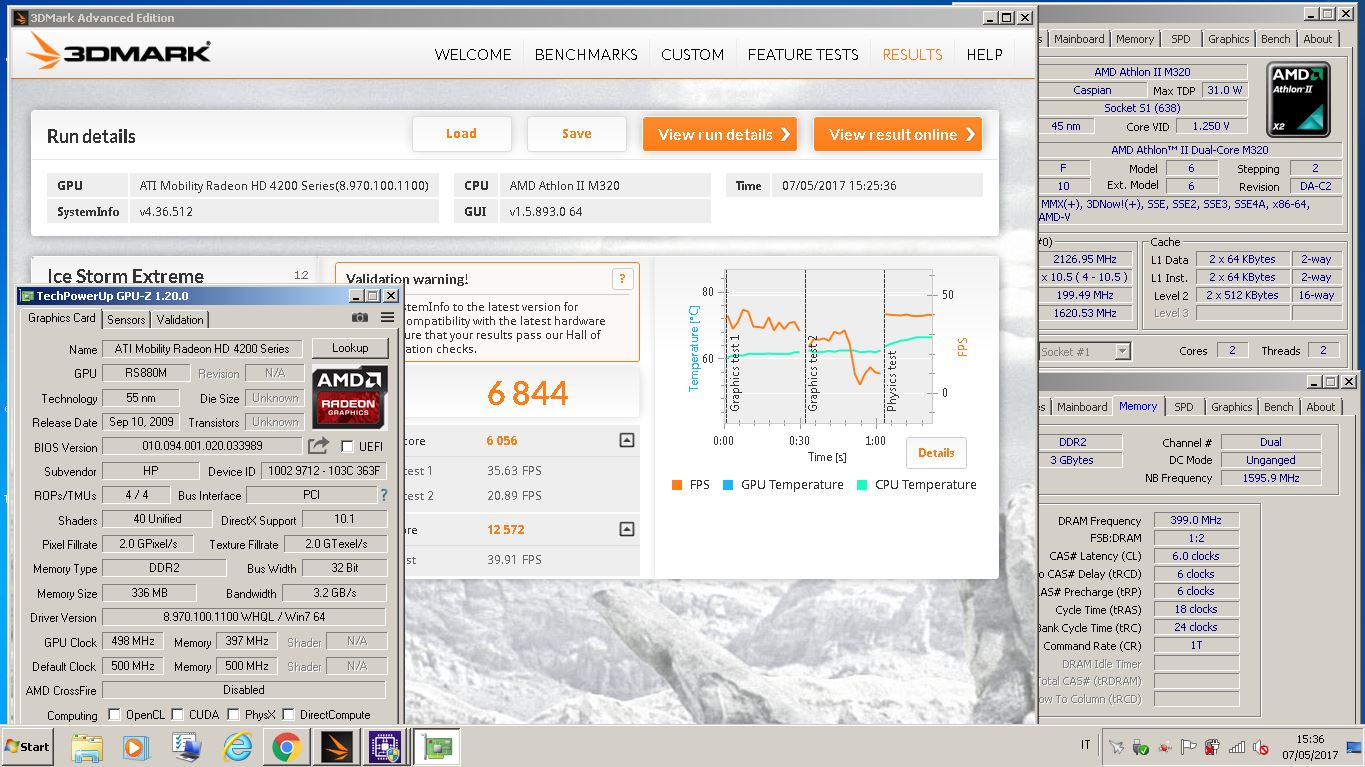
Task: Open HELP in 3DMark
Action: [984, 55]
